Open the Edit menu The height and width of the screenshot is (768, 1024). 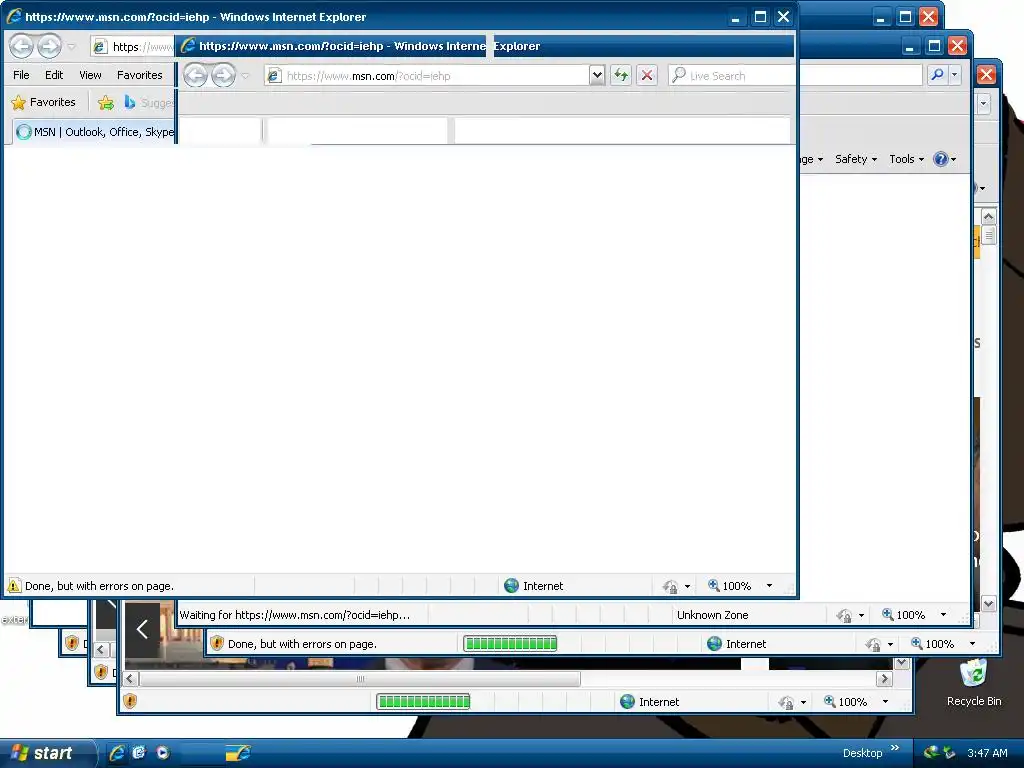(54, 75)
